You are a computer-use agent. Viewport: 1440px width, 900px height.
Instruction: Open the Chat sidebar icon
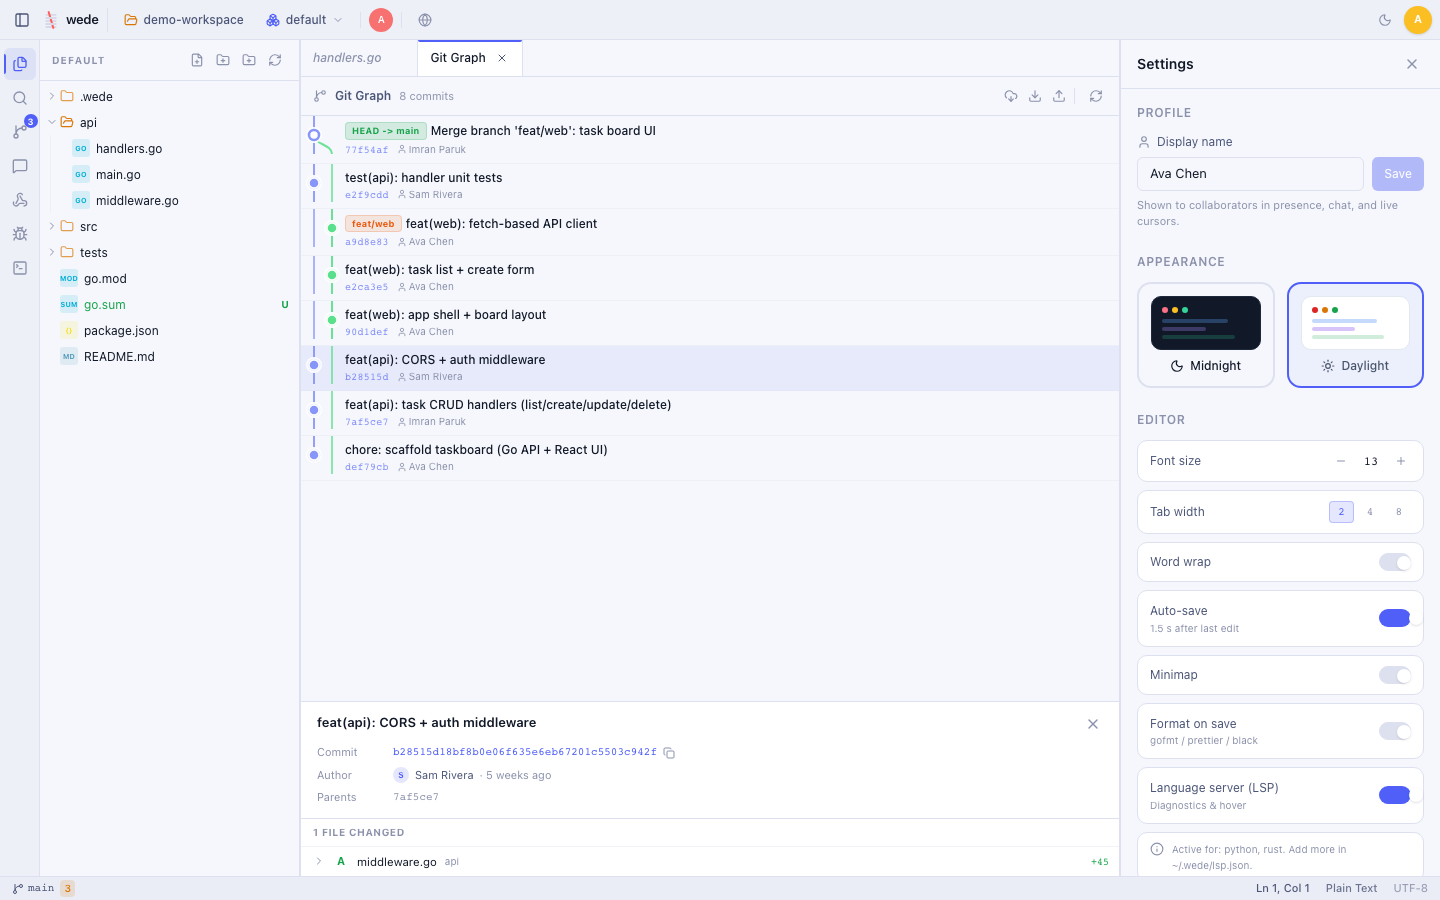20,166
